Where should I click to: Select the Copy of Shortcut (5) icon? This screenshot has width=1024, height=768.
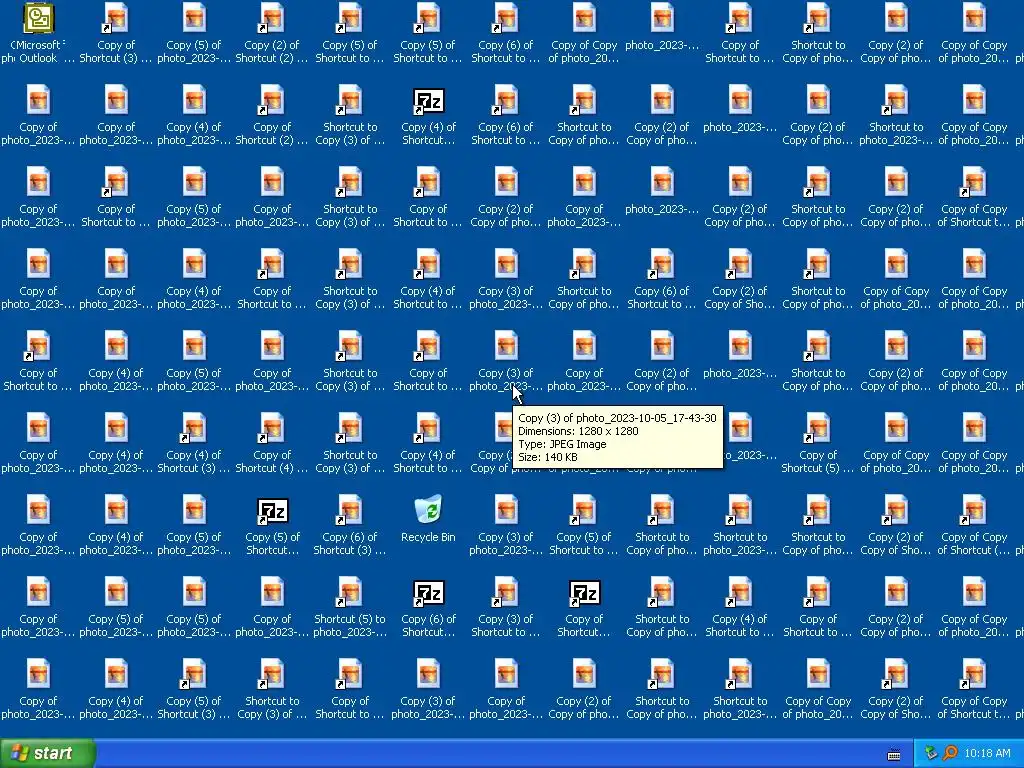[818, 445]
